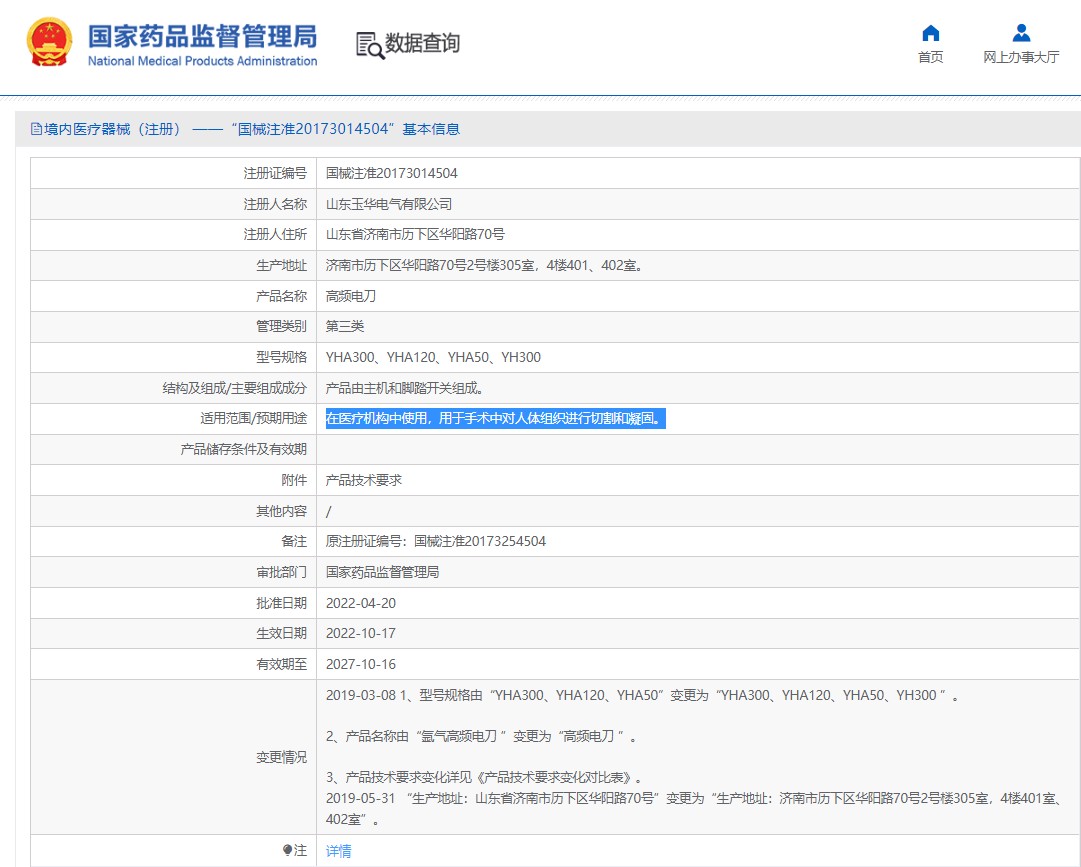Click the 国家药品监督管理局 site title

click(x=202, y=37)
